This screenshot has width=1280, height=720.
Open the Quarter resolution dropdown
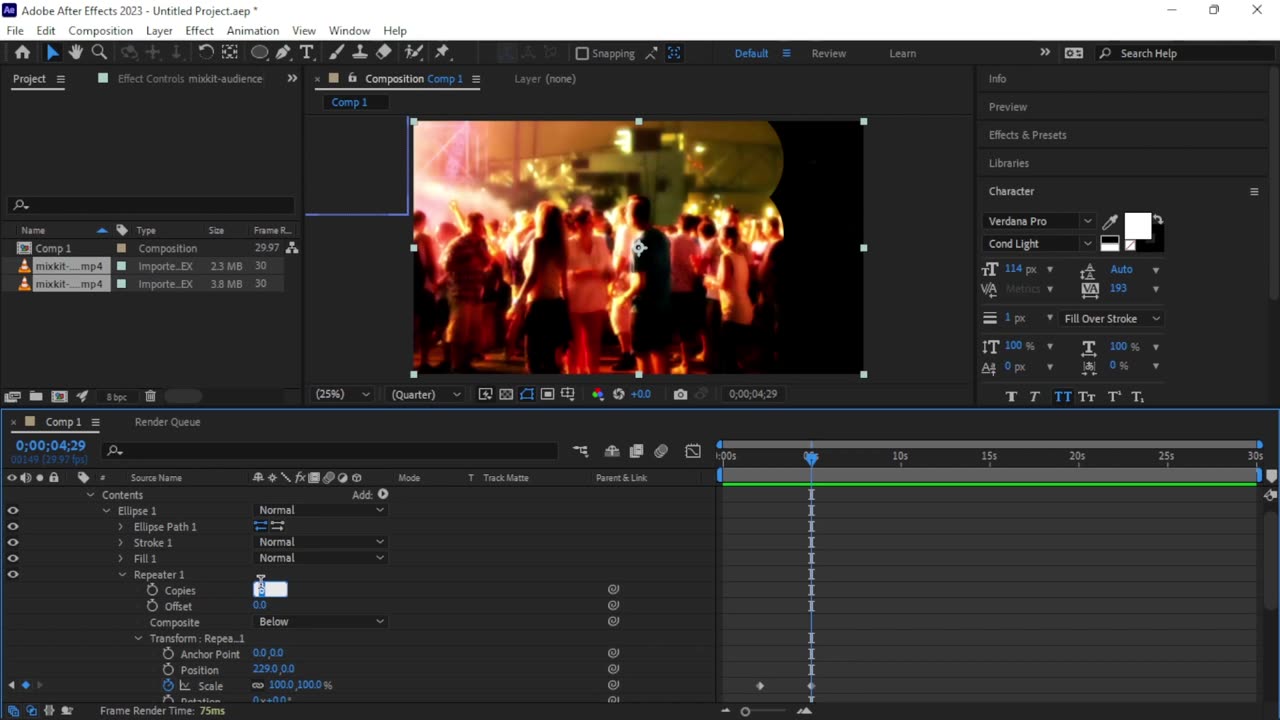click(x=425, y=394)
